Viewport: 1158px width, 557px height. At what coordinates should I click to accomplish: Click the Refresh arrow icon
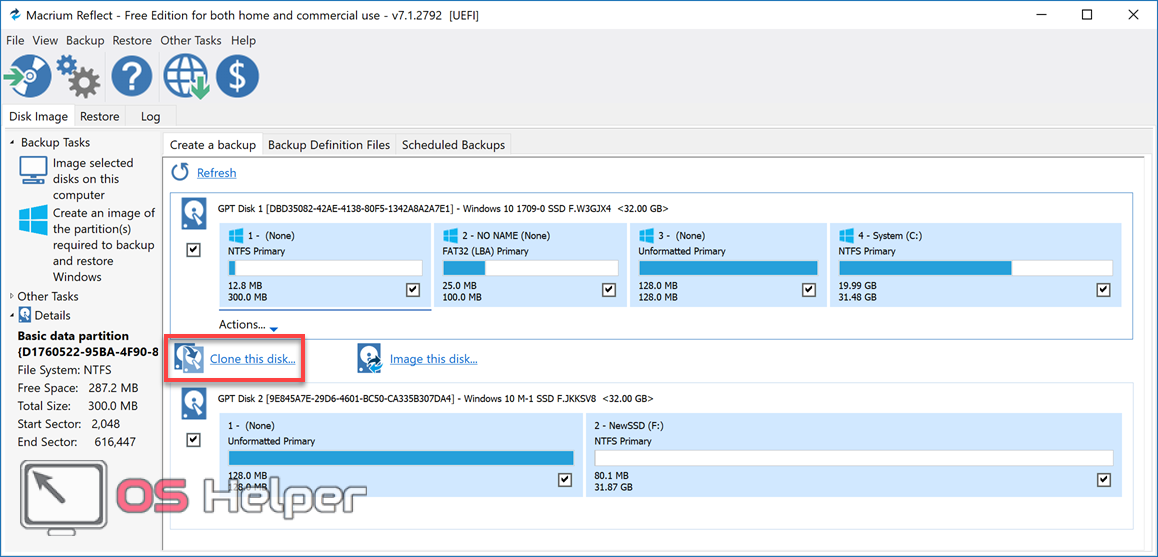180,172
